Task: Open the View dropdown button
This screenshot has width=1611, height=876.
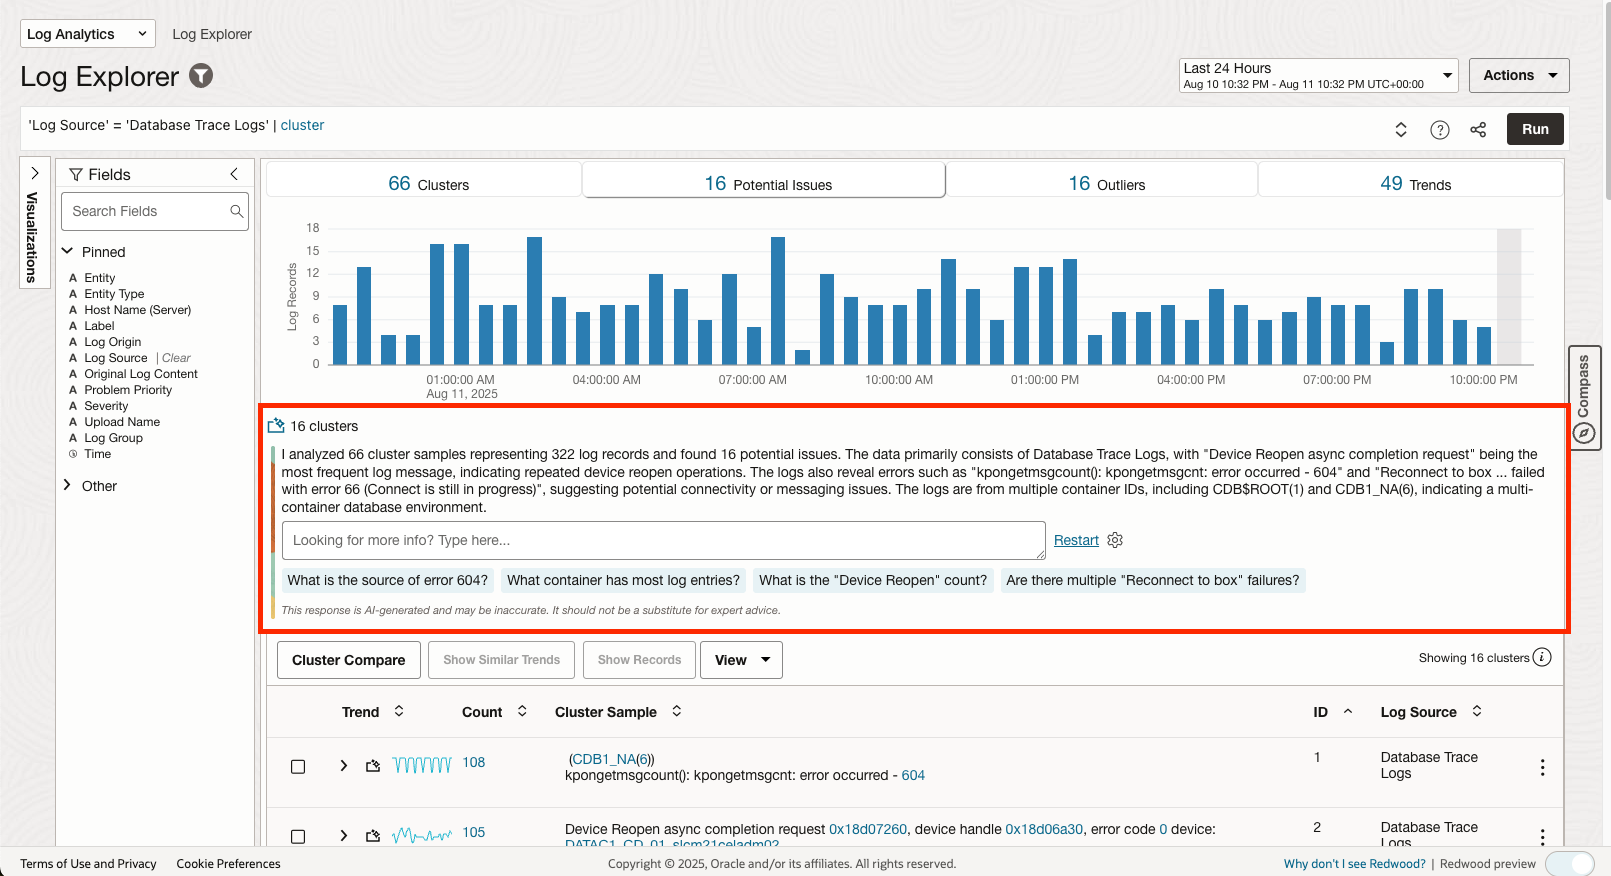Action: (x=742, y=660)
